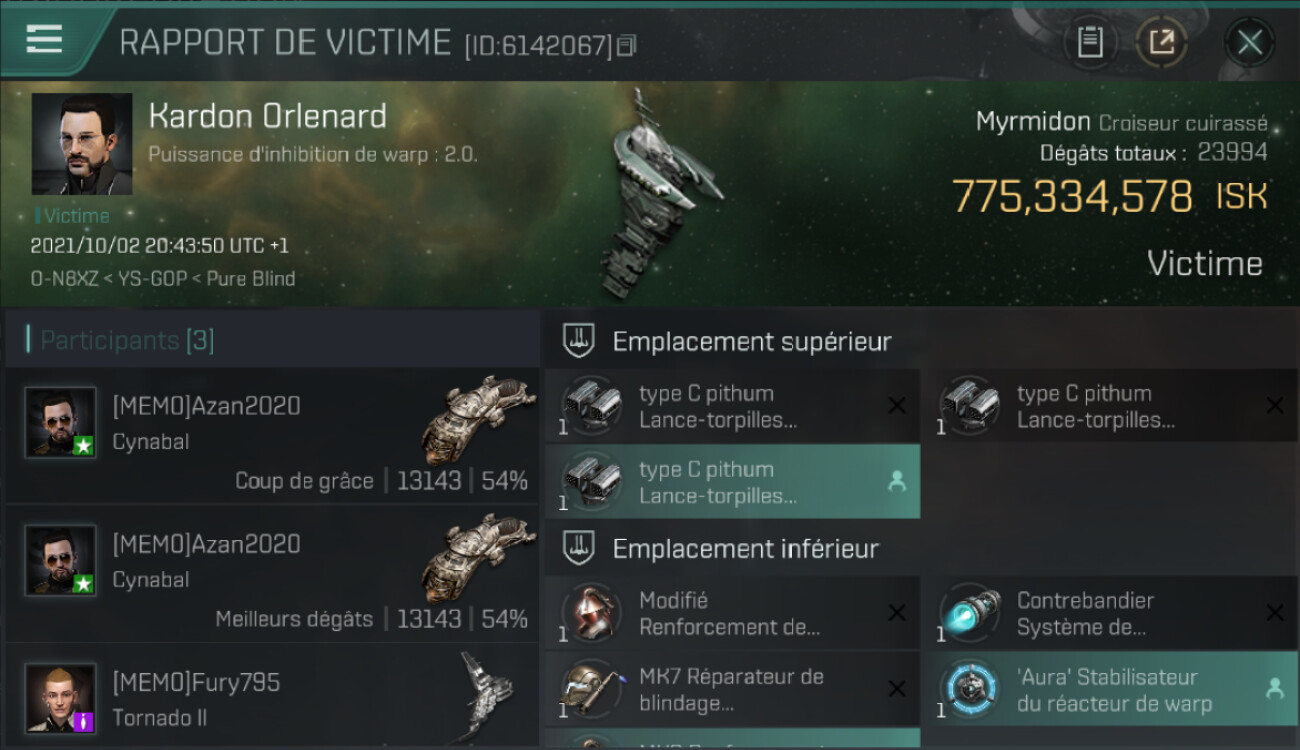1300x750 pixels.
Task: Share the kill report externally
Action: coord(1162,42)
